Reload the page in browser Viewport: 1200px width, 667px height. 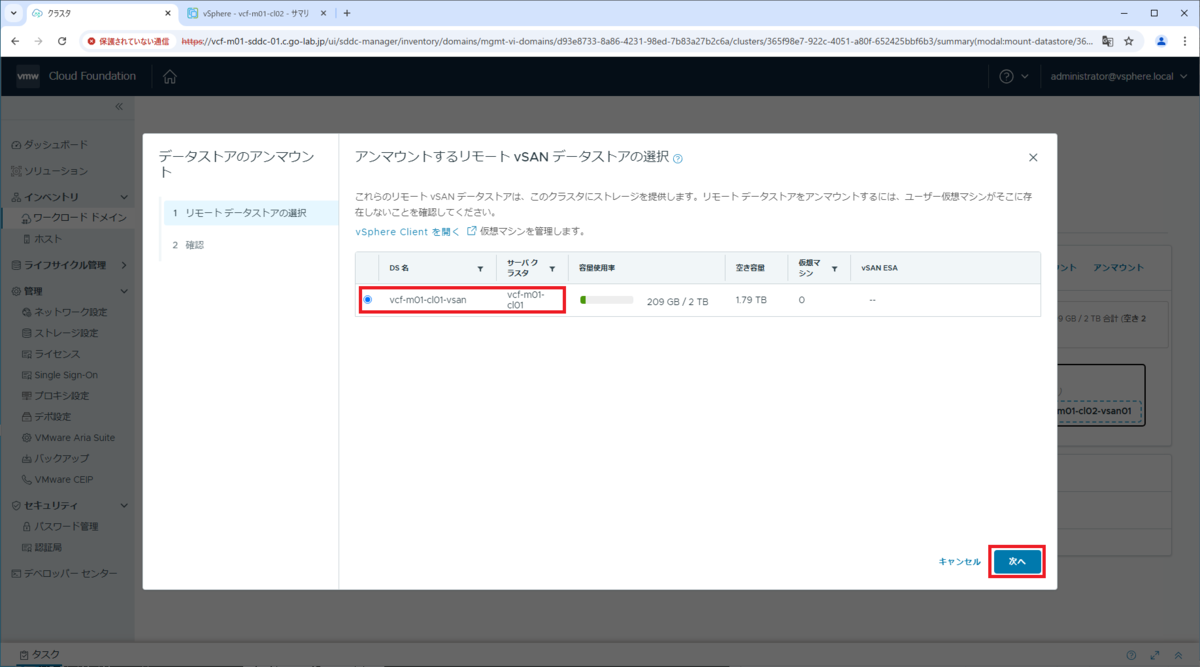tap(62, 41)
